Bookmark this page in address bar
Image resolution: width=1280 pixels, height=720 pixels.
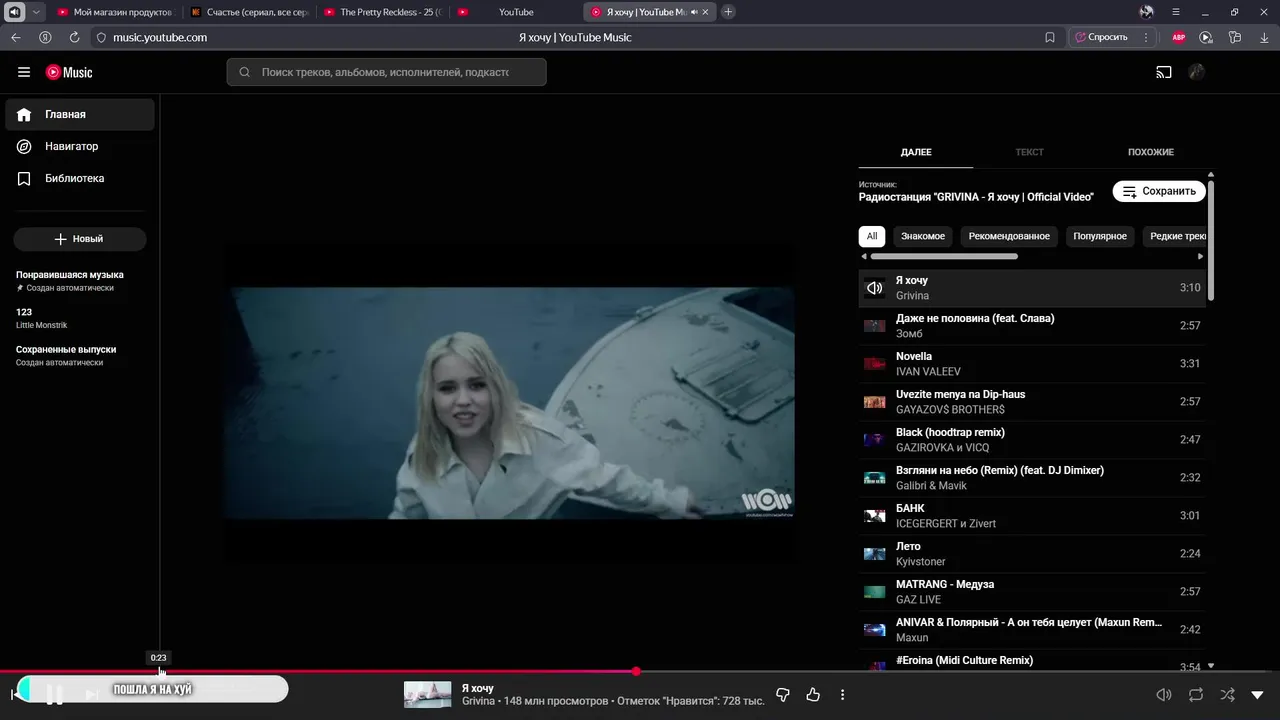(1050, 37)
